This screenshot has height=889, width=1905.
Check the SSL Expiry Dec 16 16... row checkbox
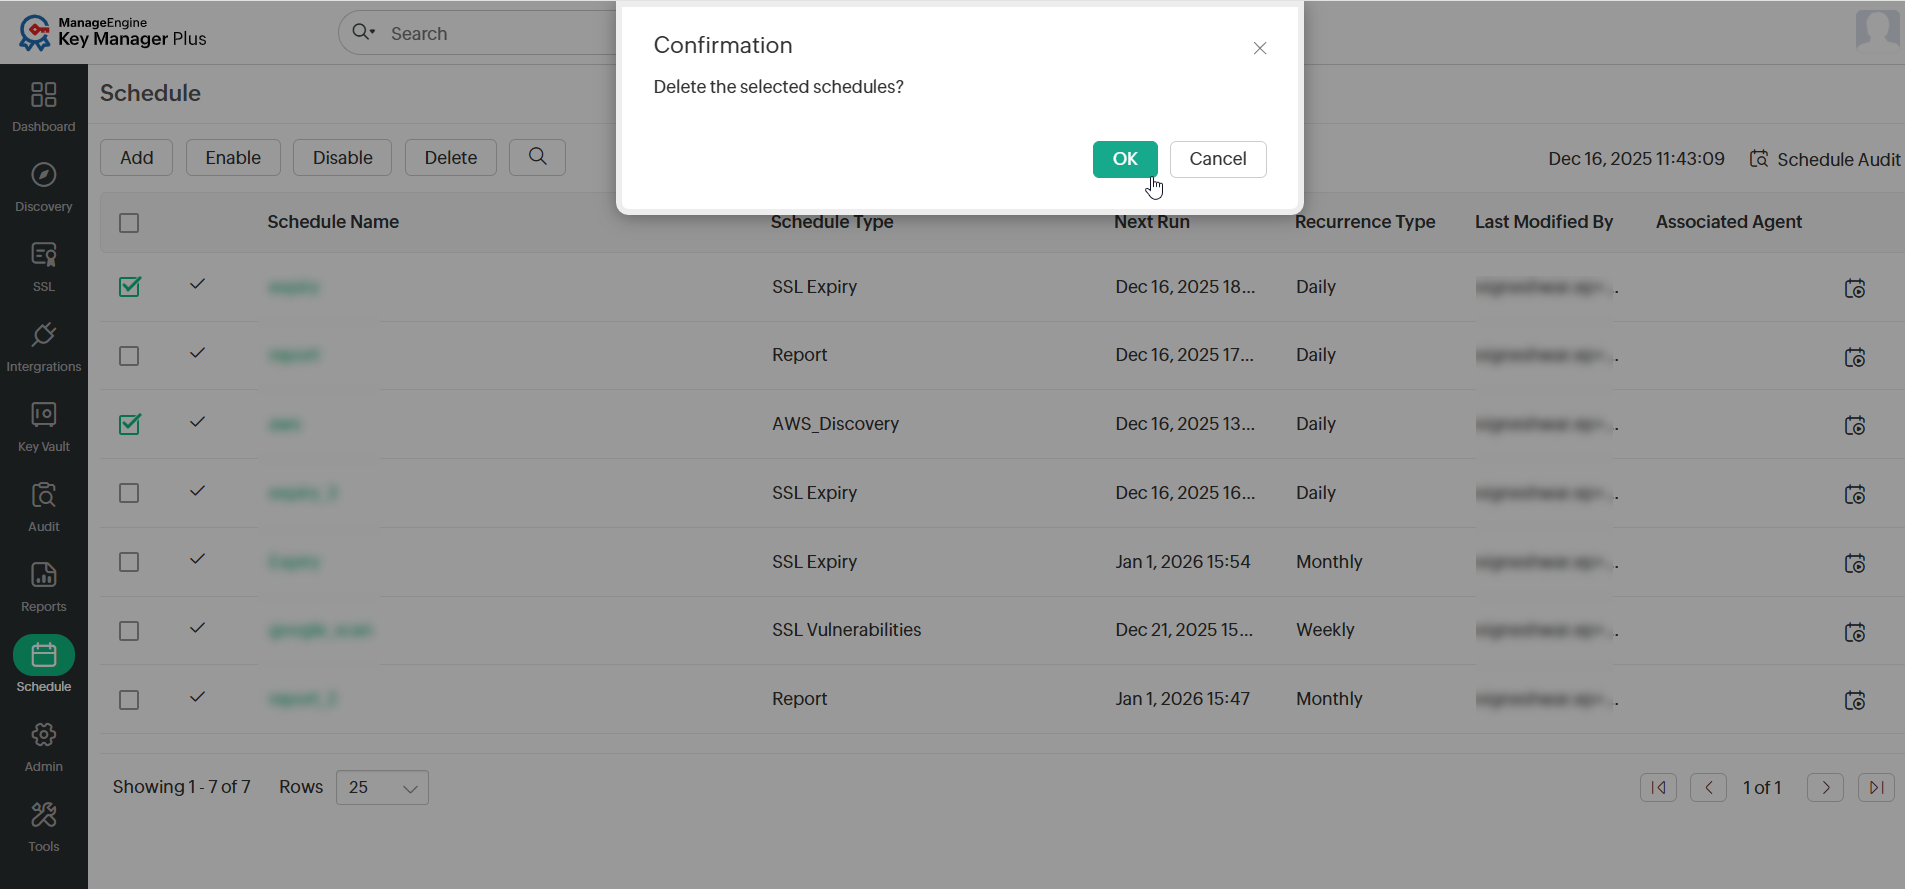[129, 493]
